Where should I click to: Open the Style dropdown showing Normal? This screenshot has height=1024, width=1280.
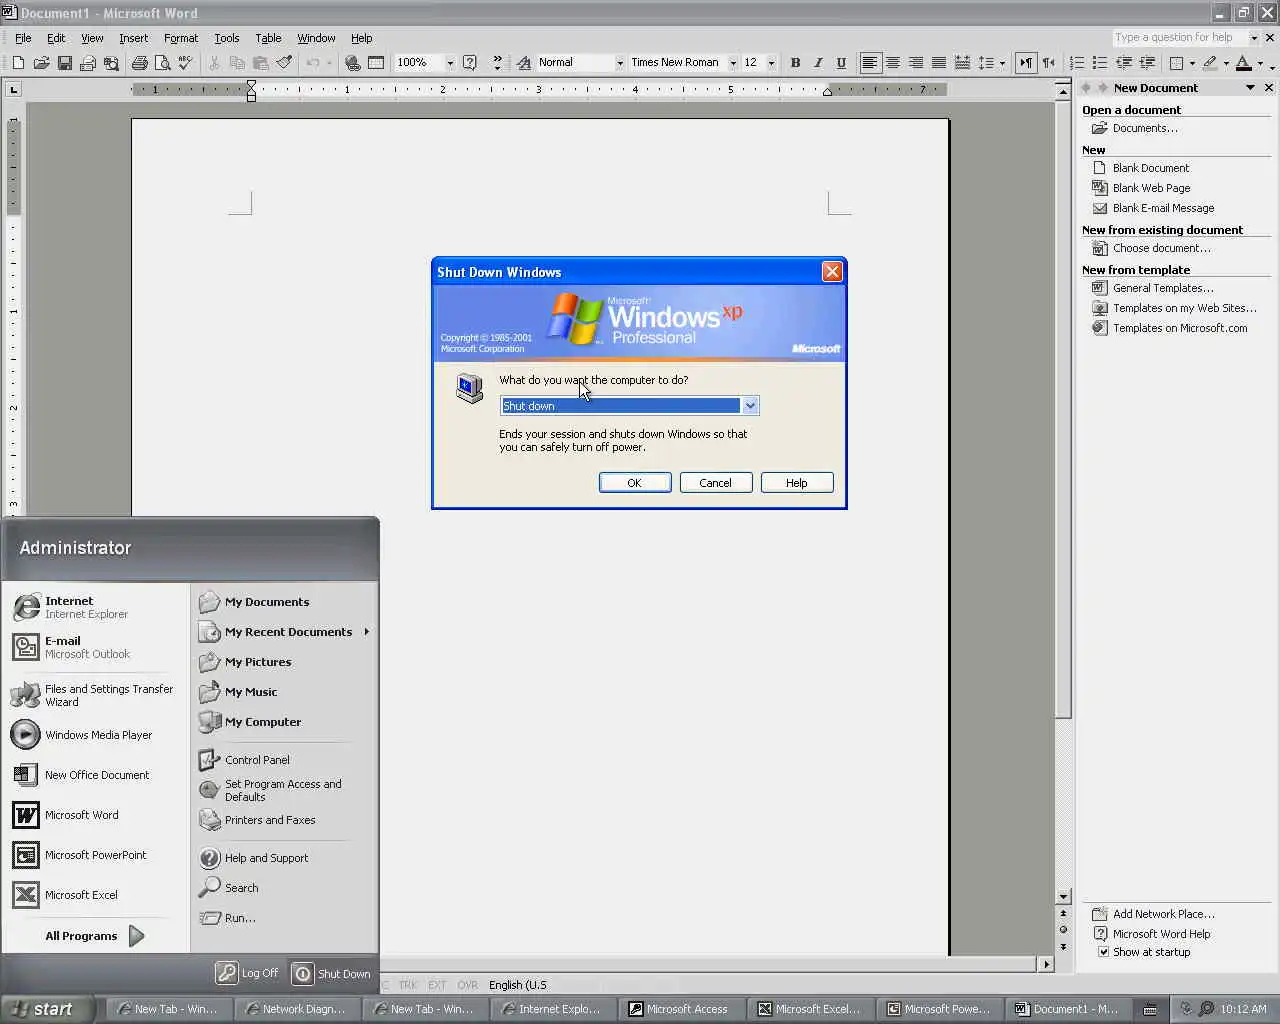(x=620, y=62)
